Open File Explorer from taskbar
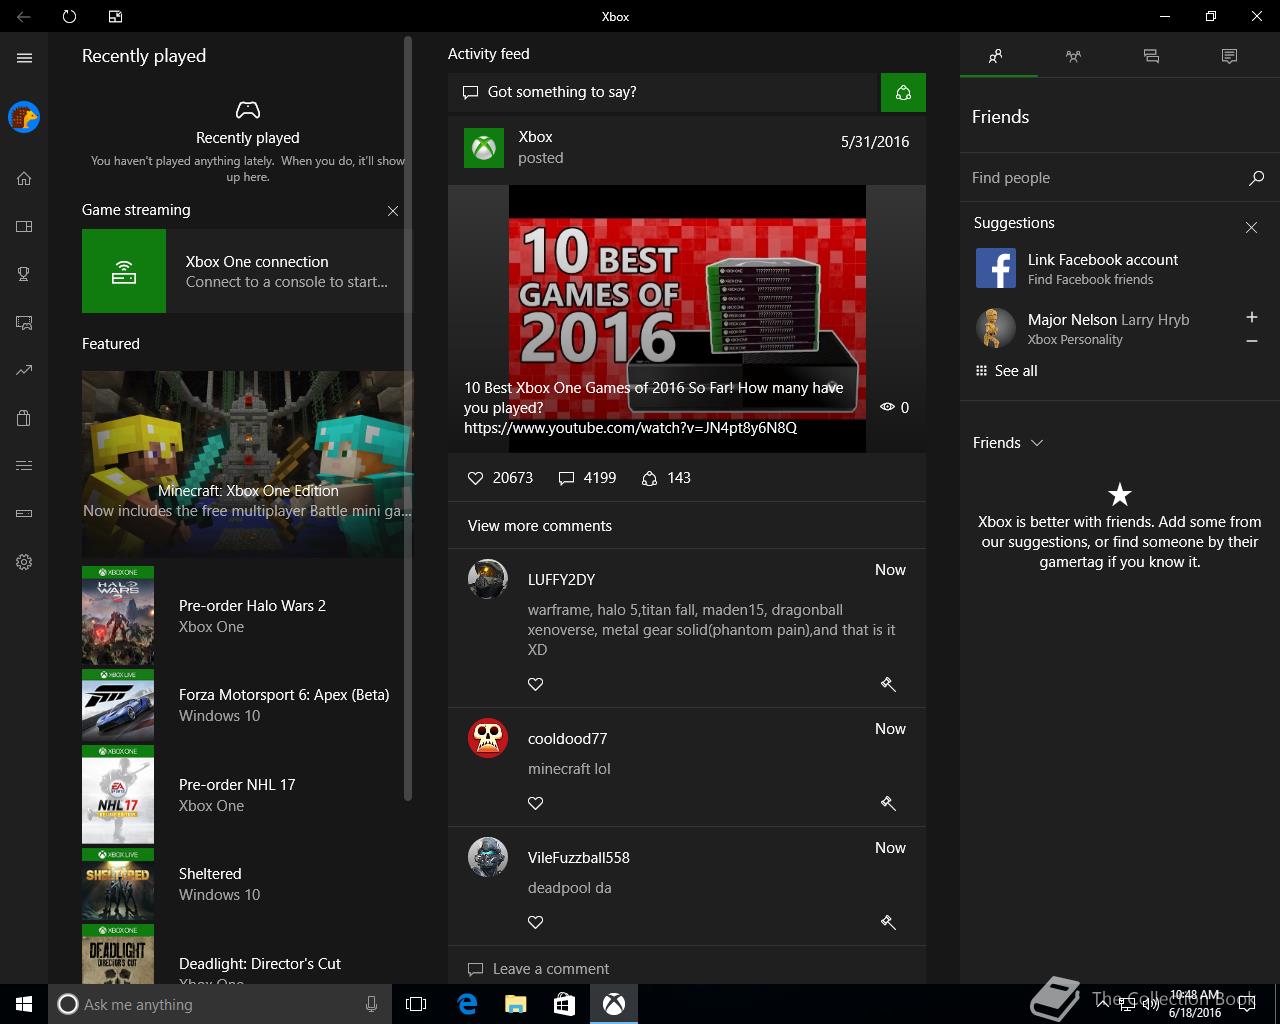The image size is (1280, 1024). point(515,1004)
